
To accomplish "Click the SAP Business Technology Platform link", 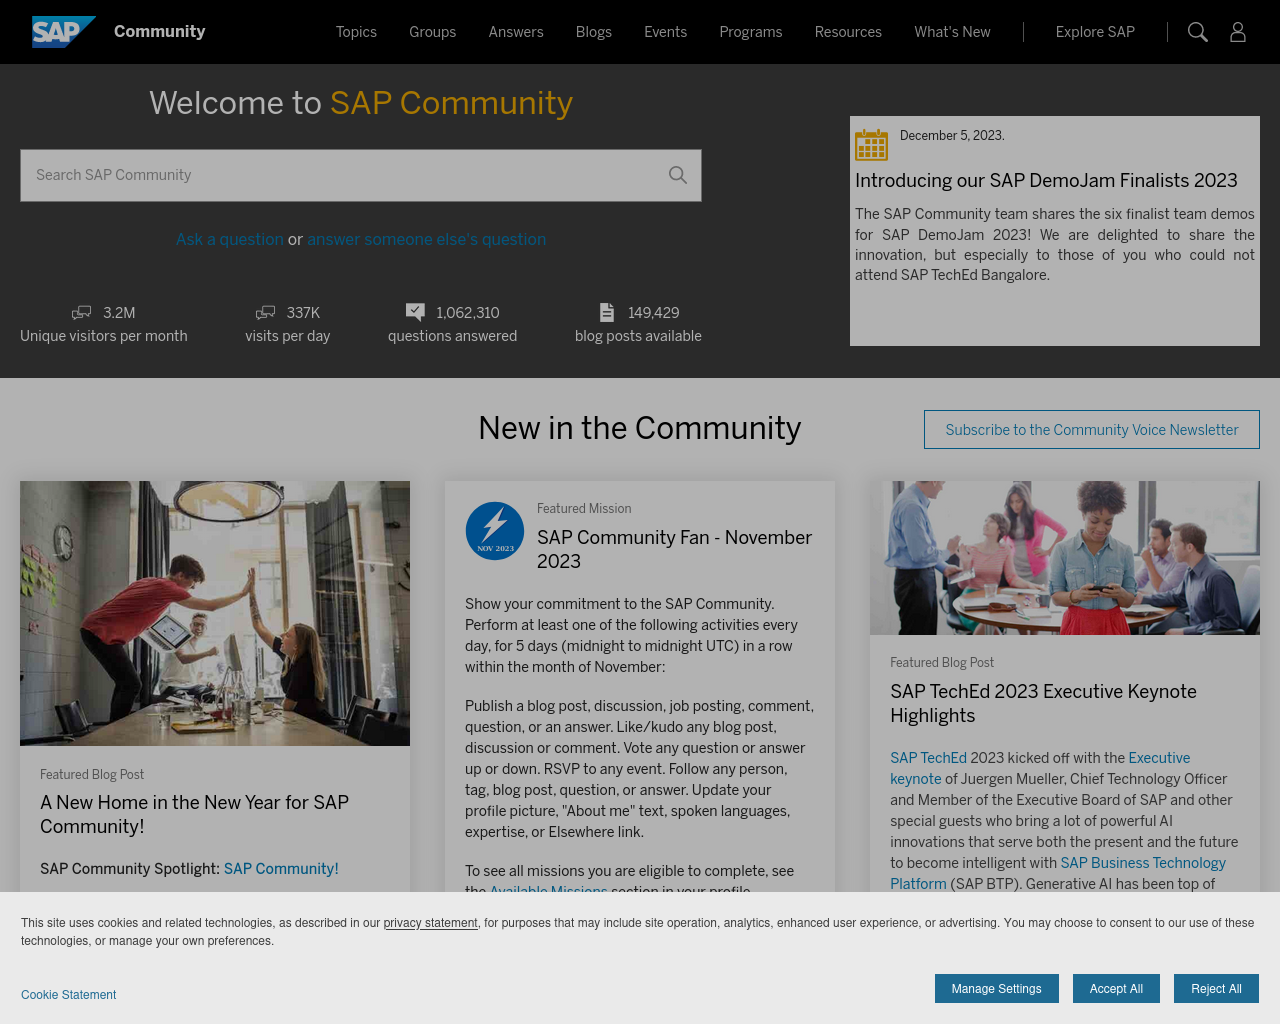I will (1143, 863).
